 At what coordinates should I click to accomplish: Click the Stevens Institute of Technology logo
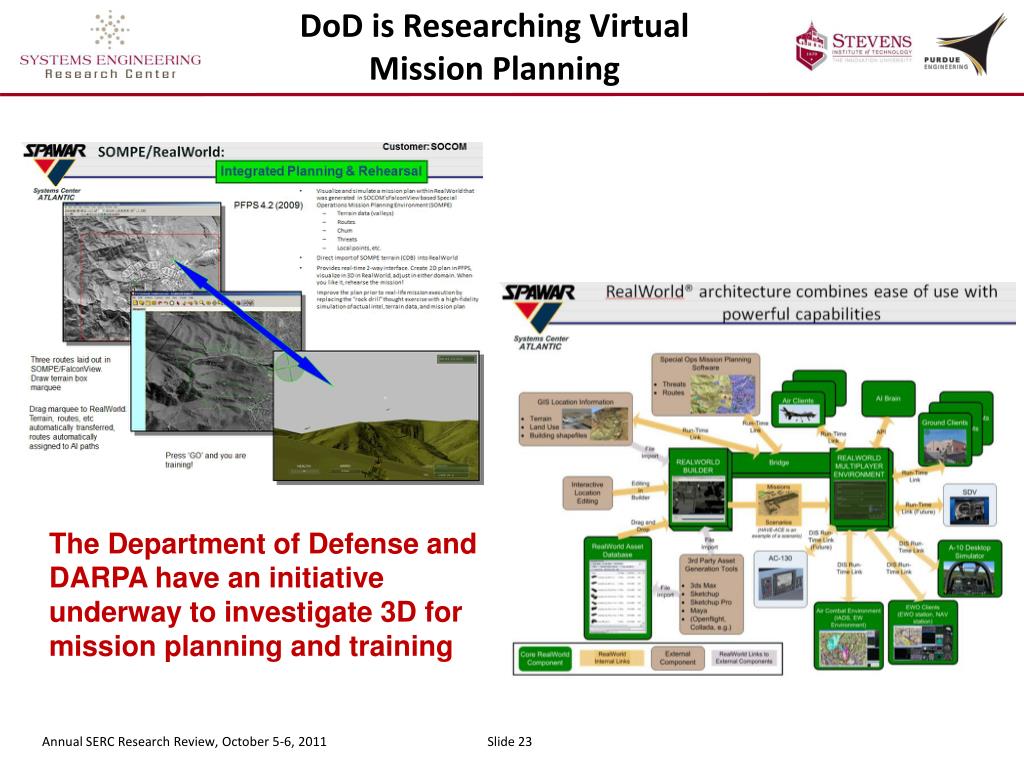tap(854, 46)
